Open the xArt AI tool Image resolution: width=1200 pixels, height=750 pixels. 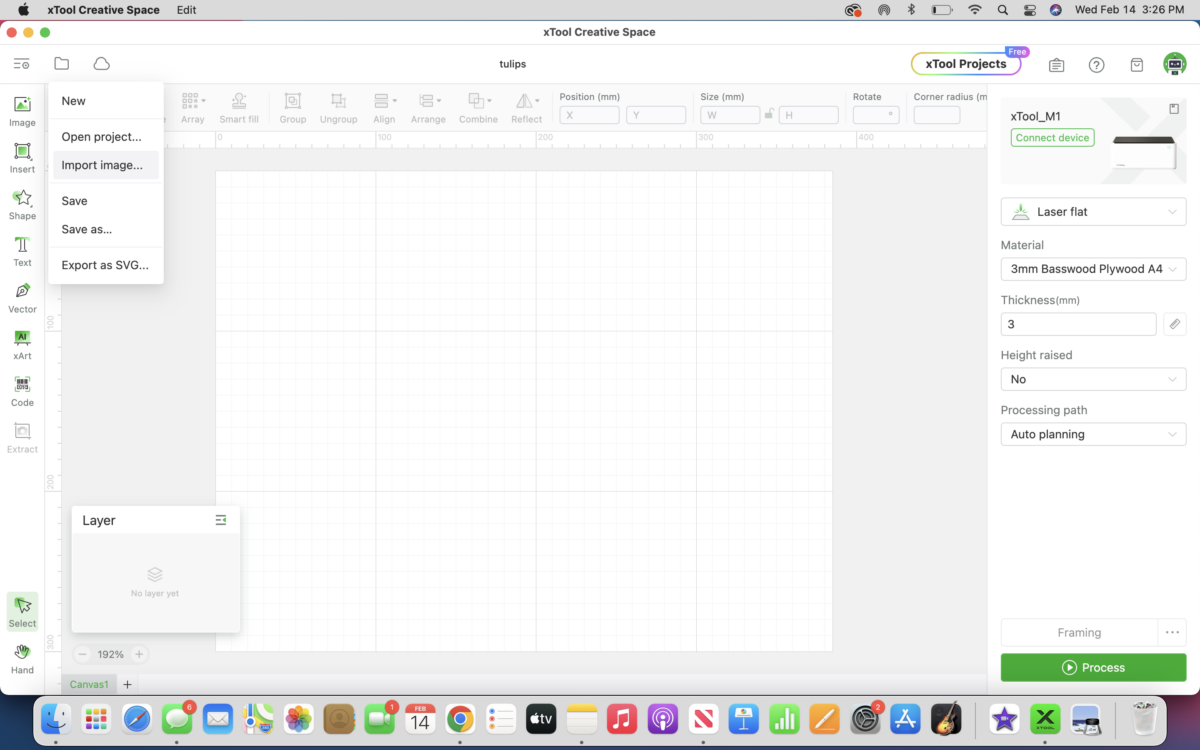[22, 345]
